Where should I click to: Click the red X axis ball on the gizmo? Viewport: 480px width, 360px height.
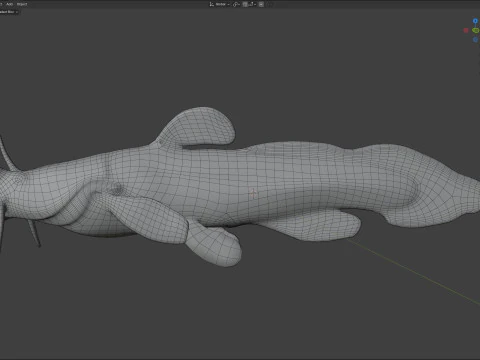coord(466,30)
